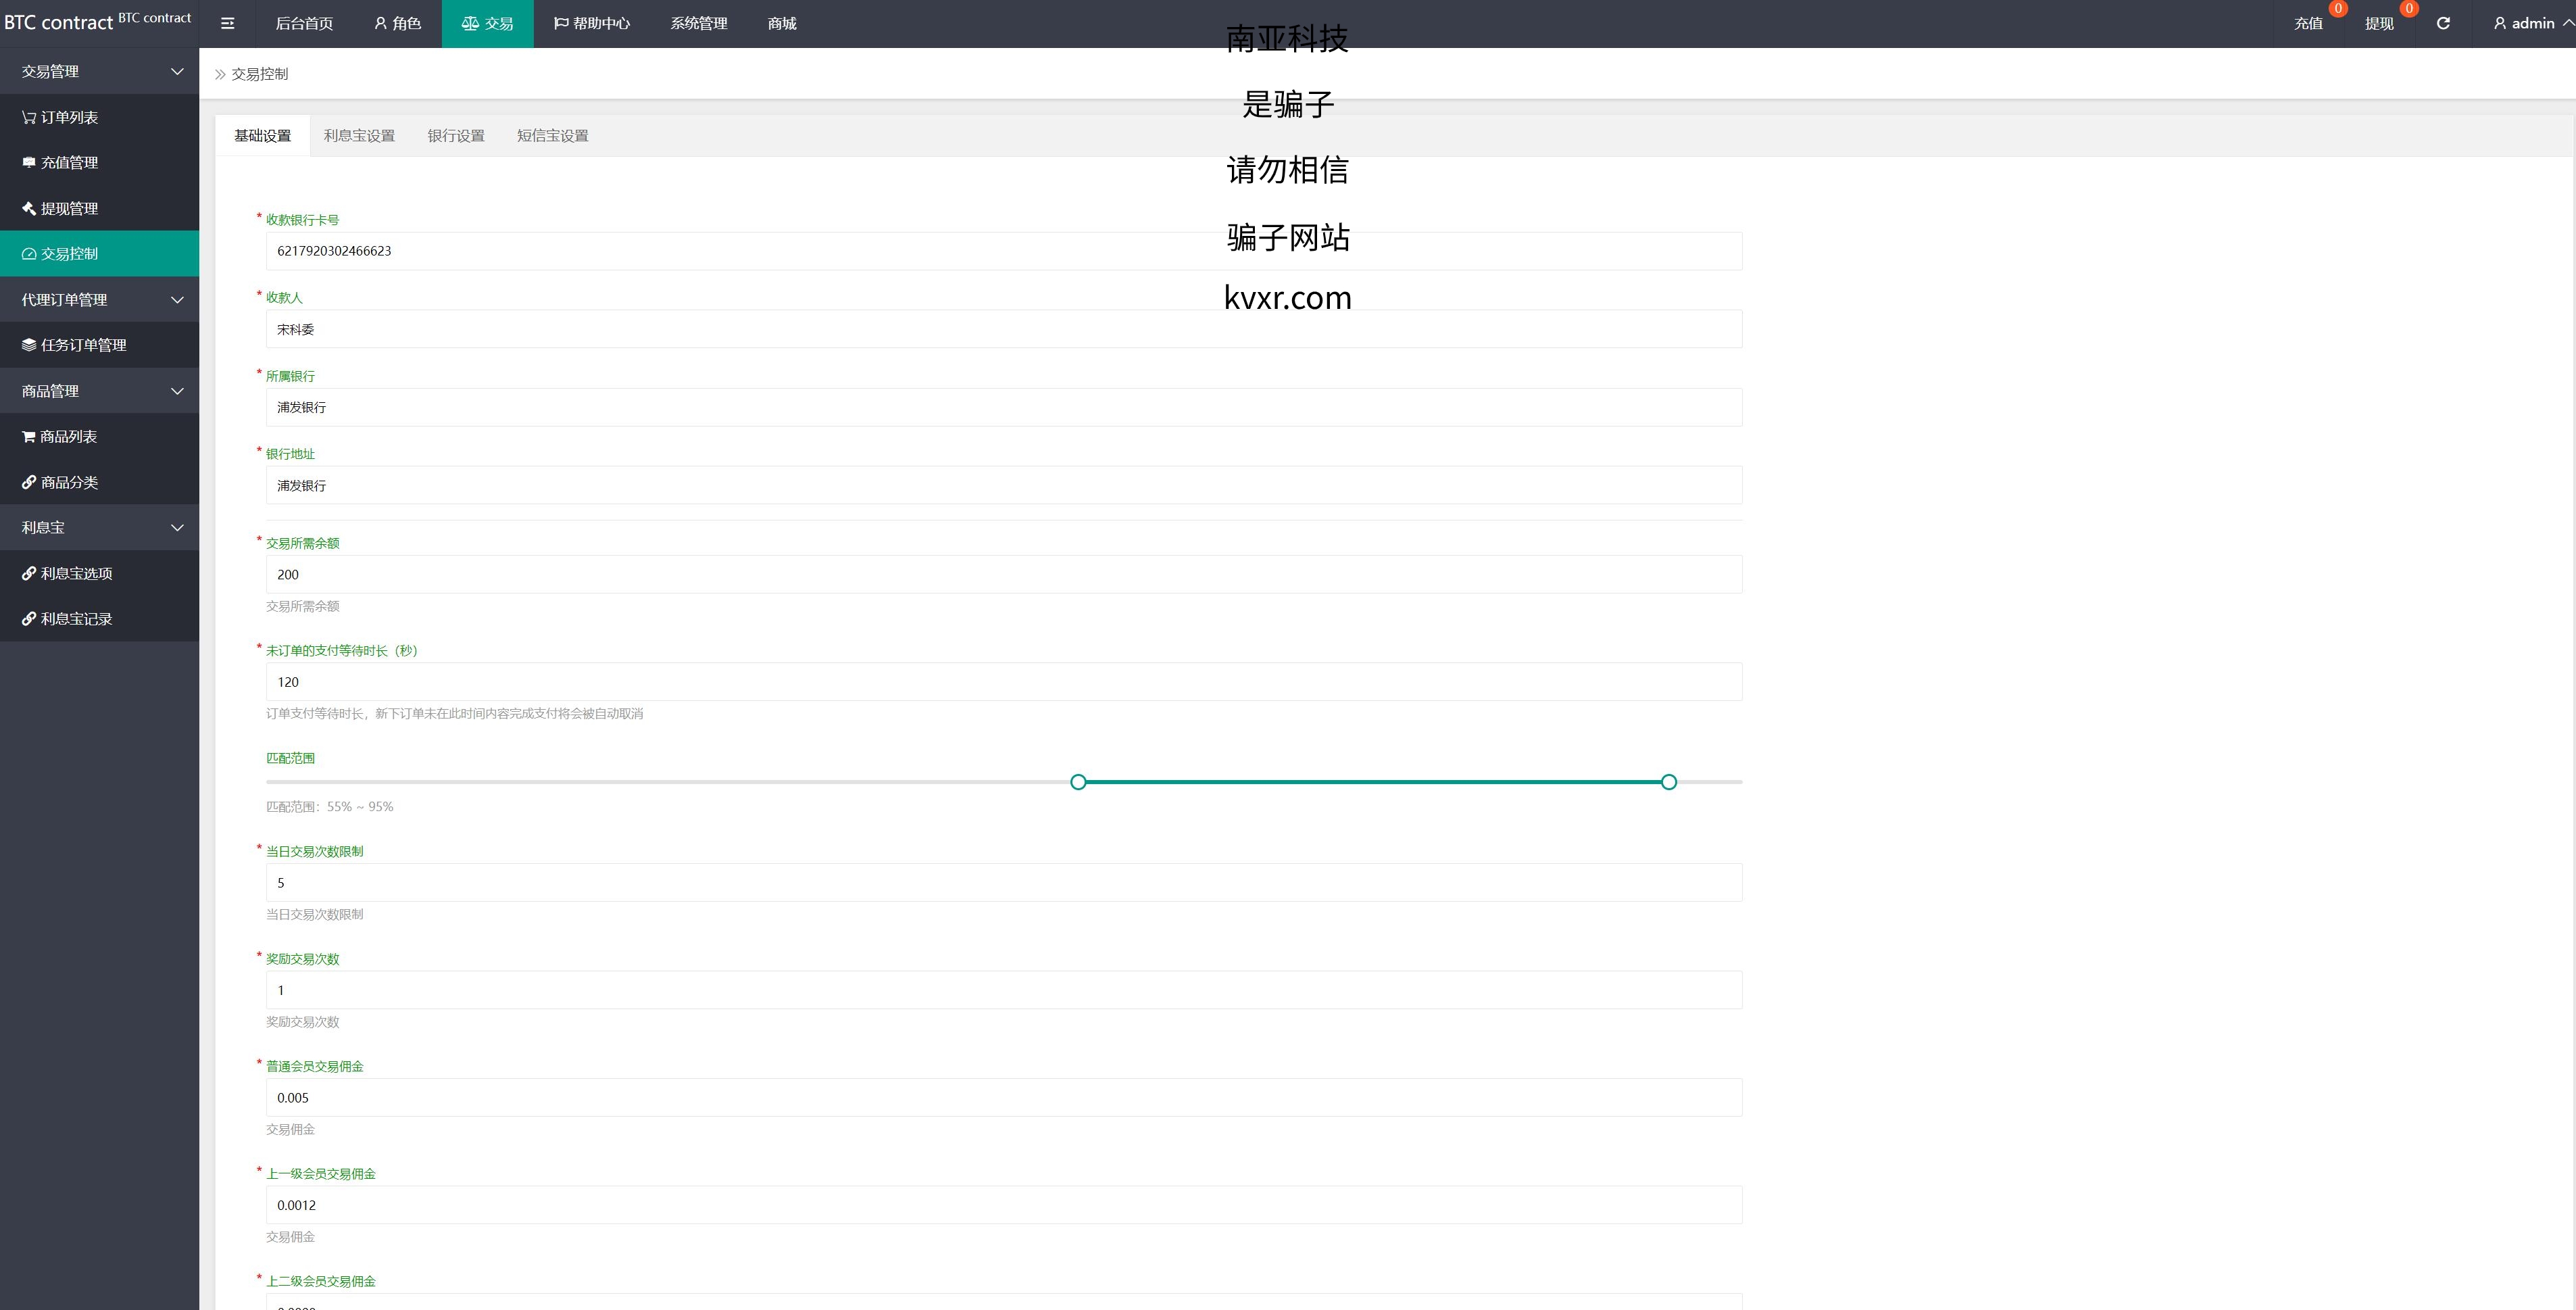Click link icon beside 商品分类
2576x1310 pixels.
(29, 482)
